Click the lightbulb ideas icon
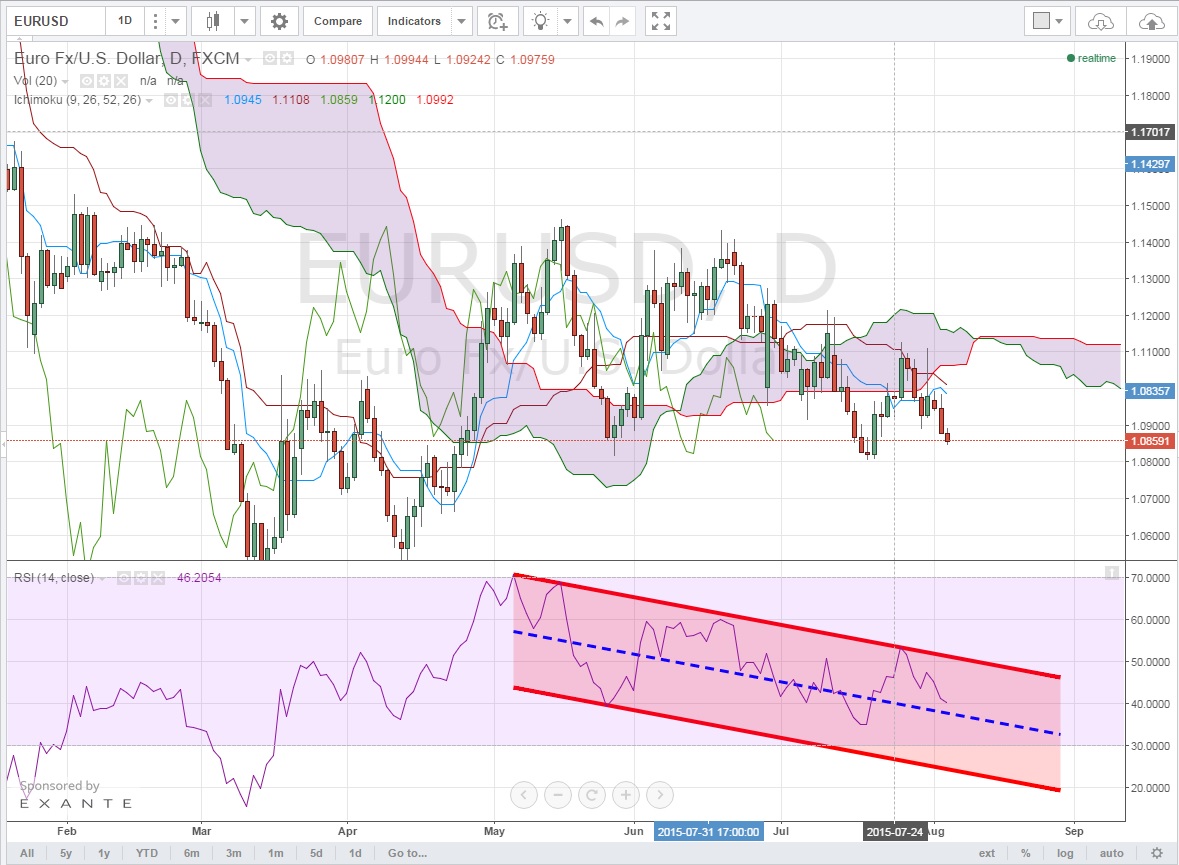Image resolution: width=1179 pixels, height=865 pixels. (541, 21)
